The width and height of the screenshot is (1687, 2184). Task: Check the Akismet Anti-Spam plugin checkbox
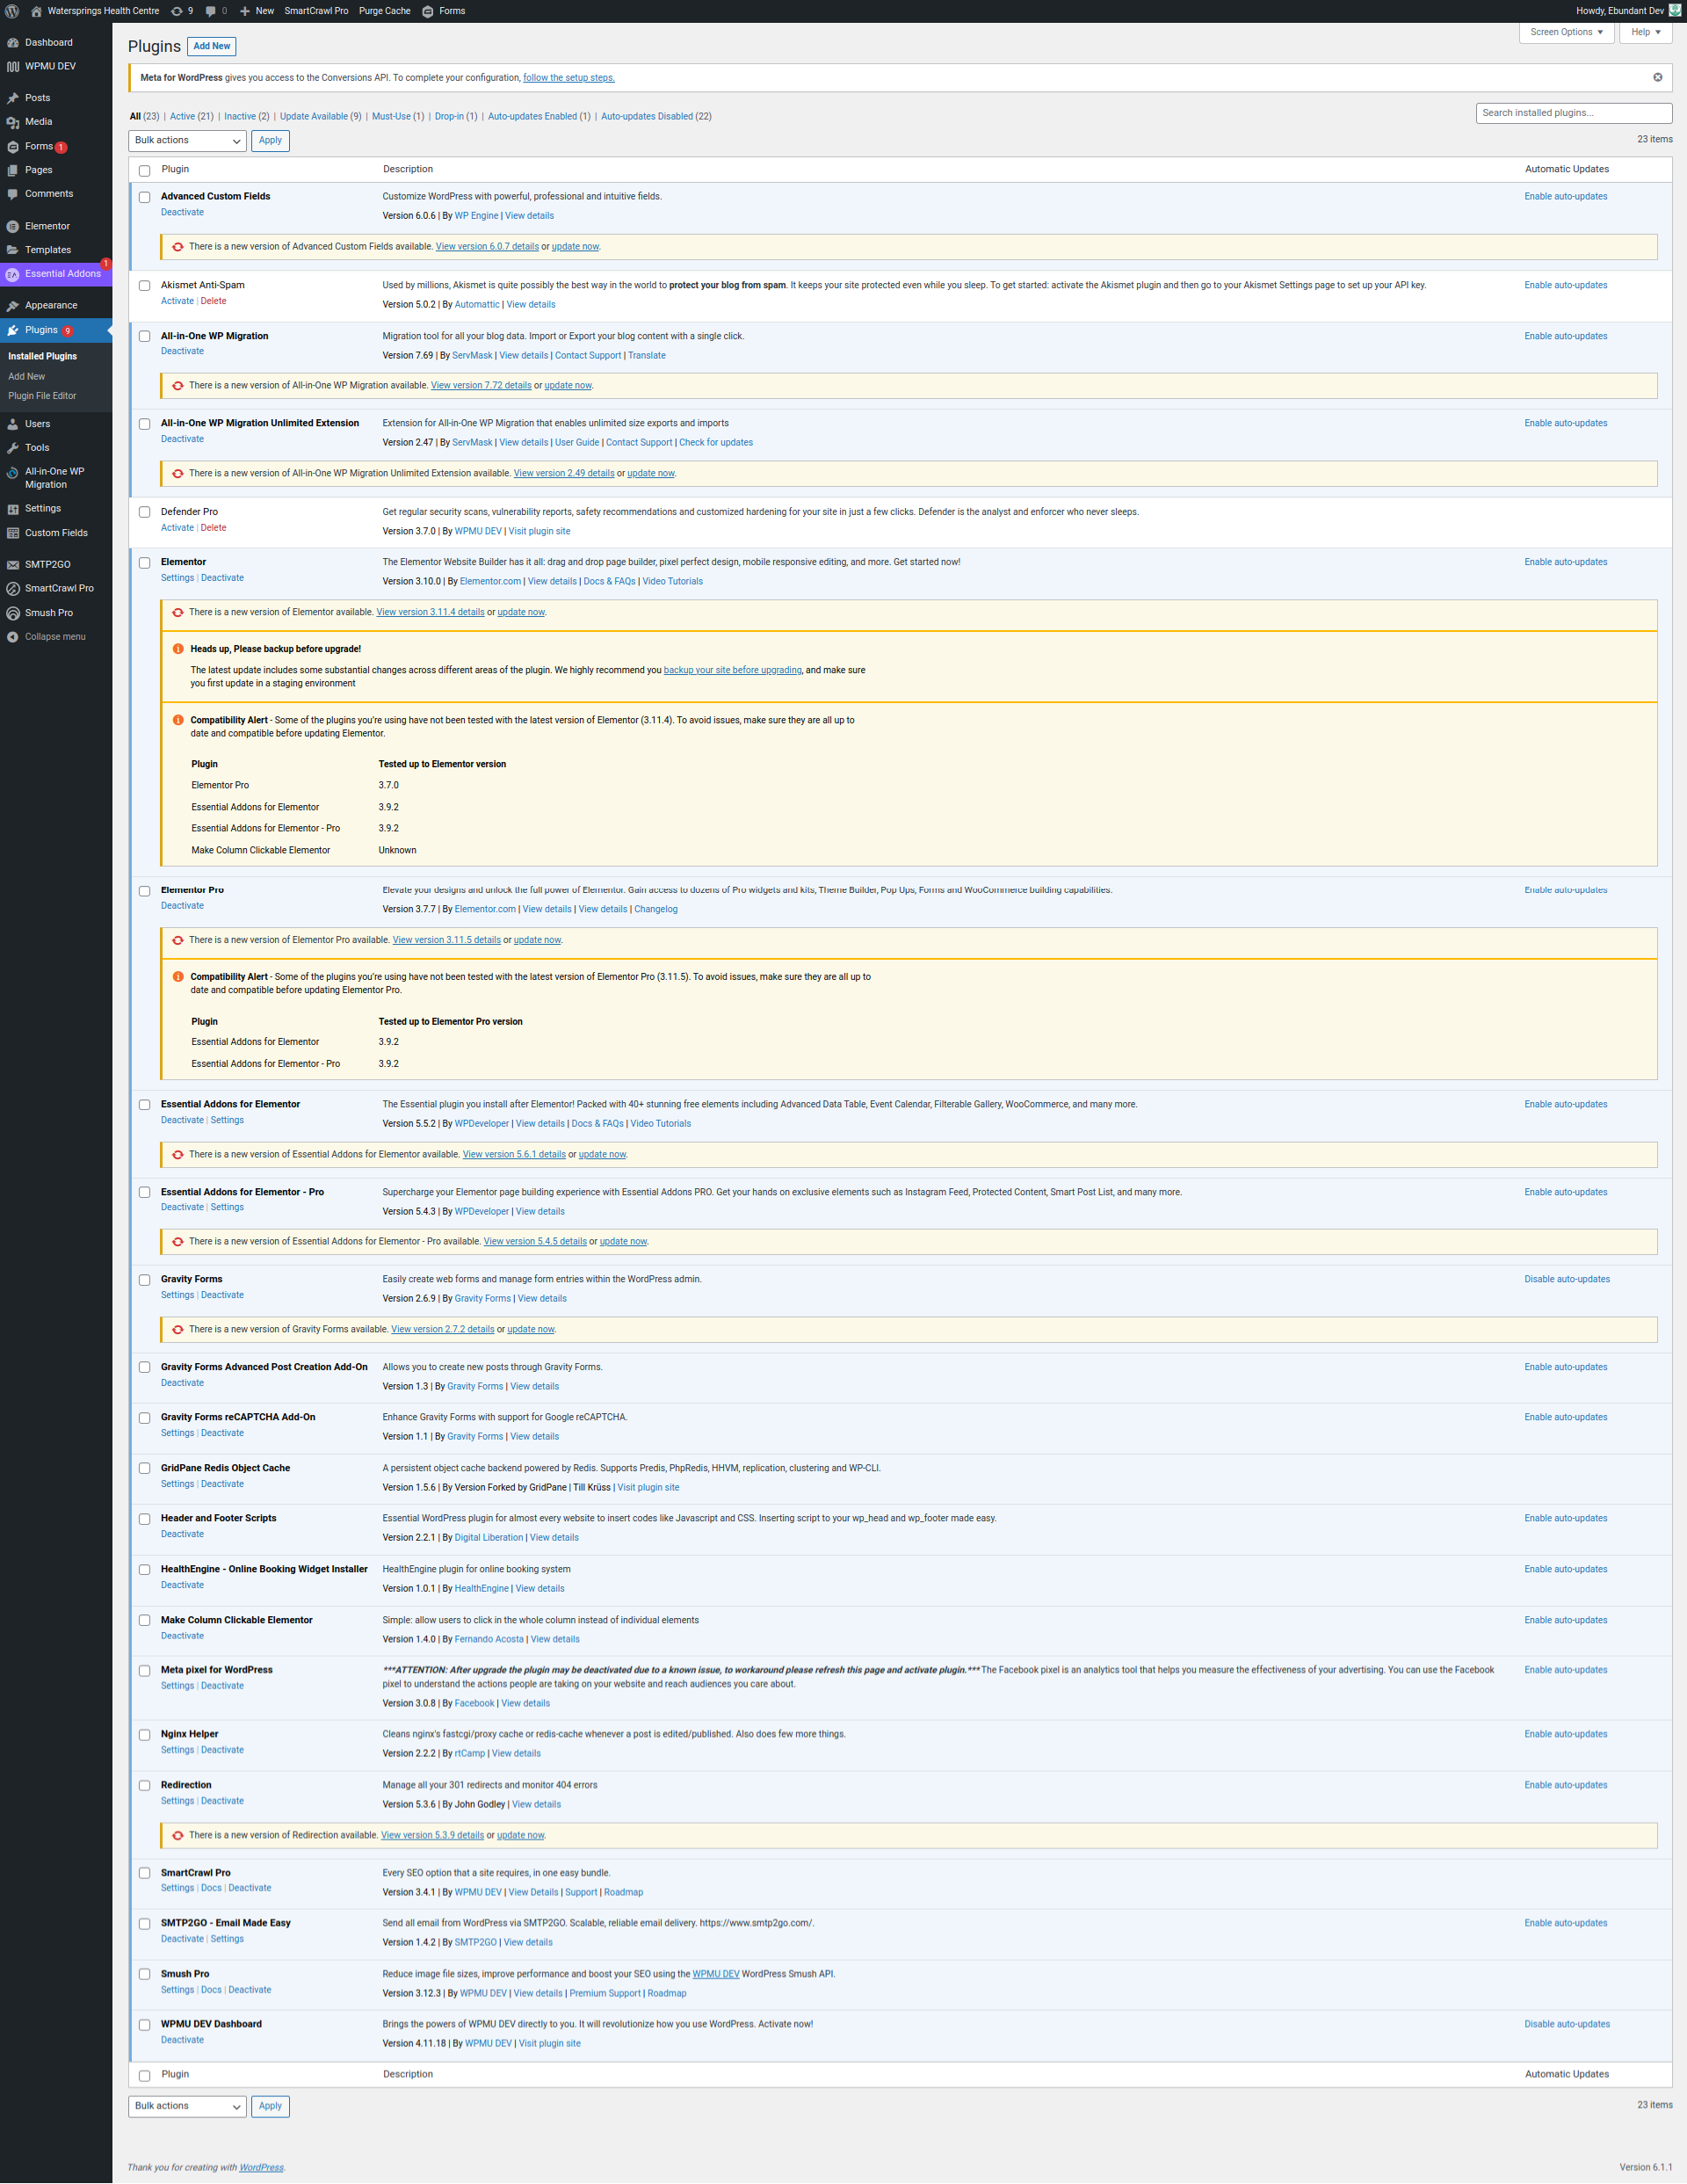point(145,286)
